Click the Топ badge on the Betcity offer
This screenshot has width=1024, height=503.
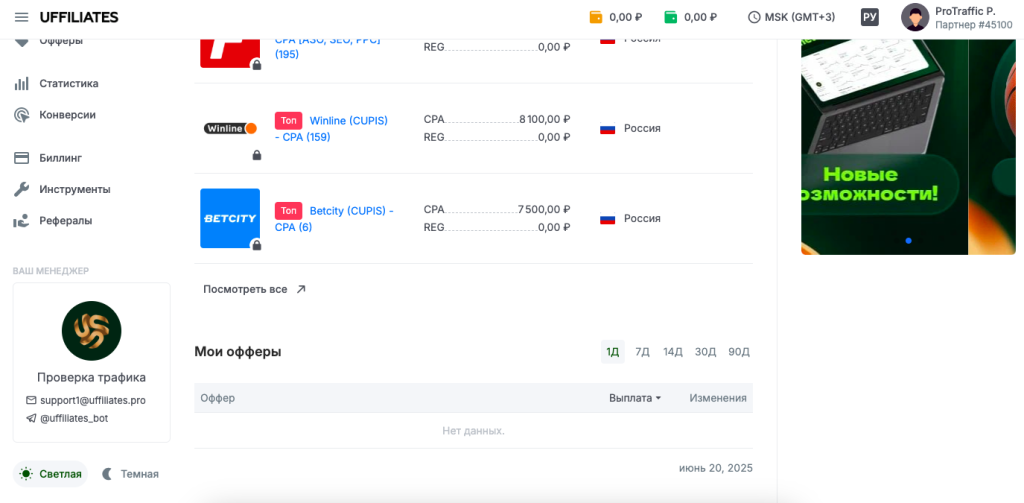pos(288,211)
